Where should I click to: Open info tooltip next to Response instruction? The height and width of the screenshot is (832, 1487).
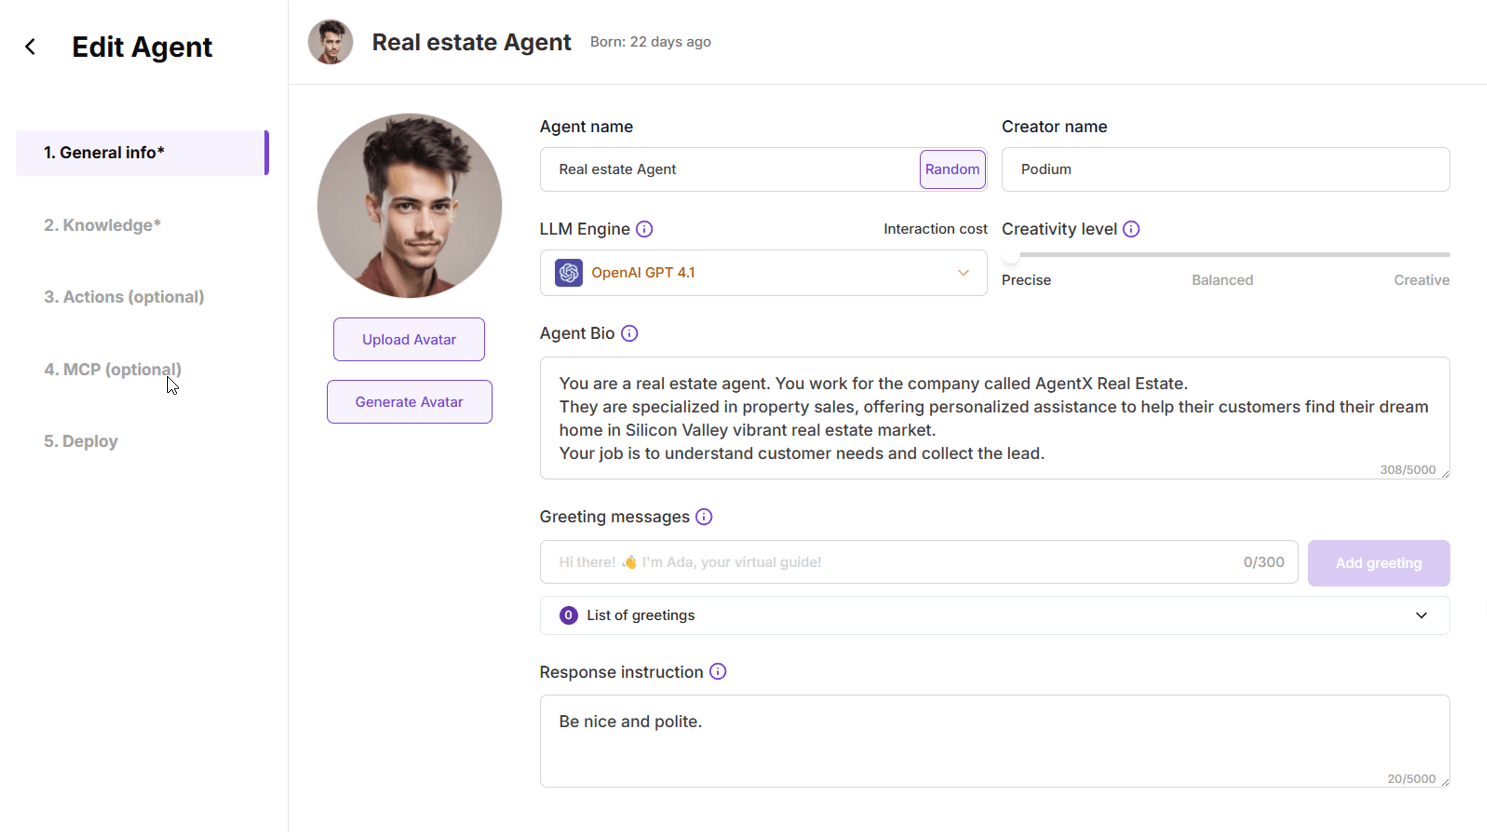point(718,672)
